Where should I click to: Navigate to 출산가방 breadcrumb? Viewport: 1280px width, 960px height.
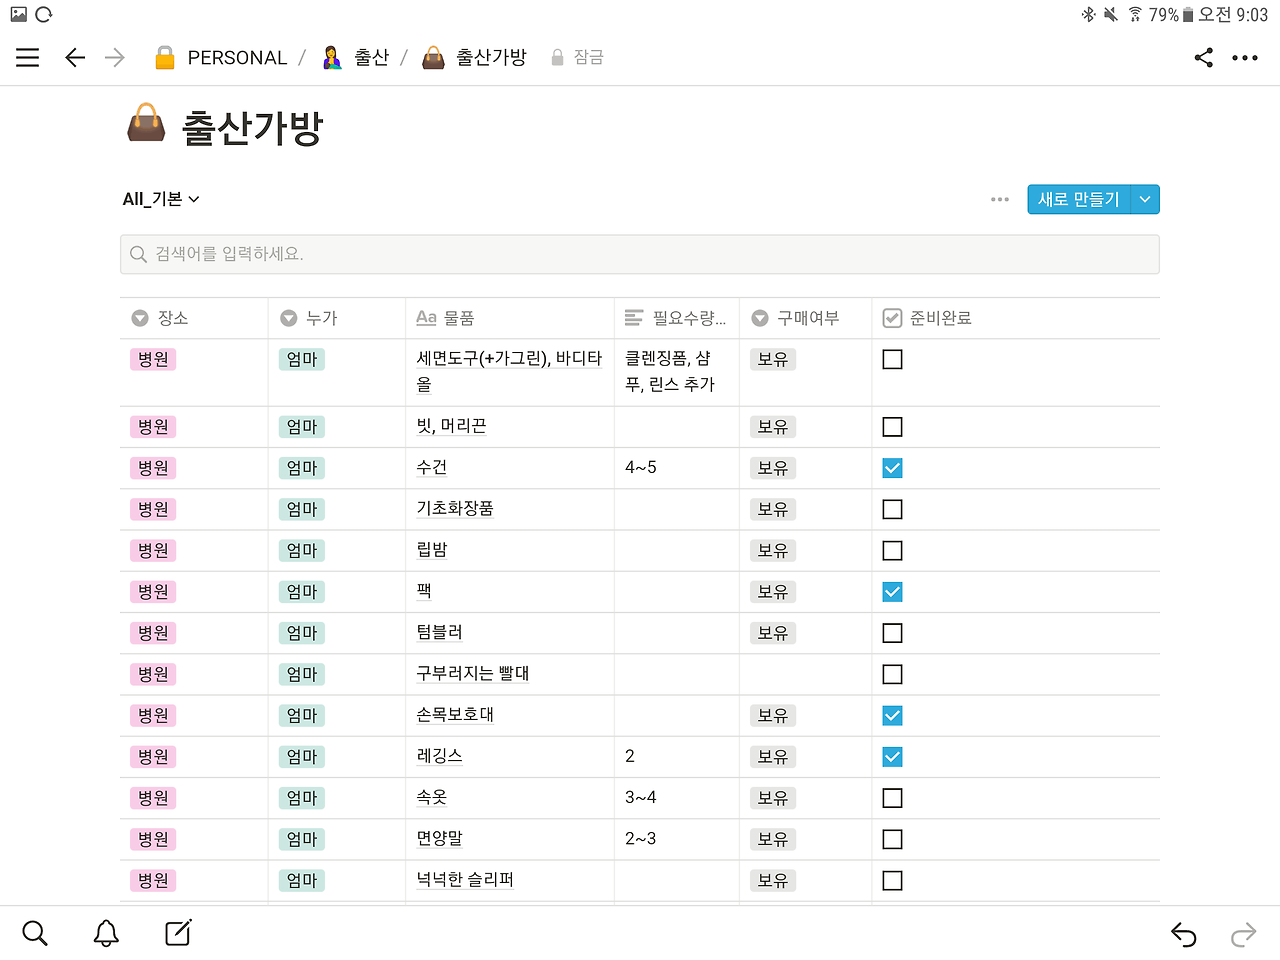pyautogui.click(x=474, y=58)
